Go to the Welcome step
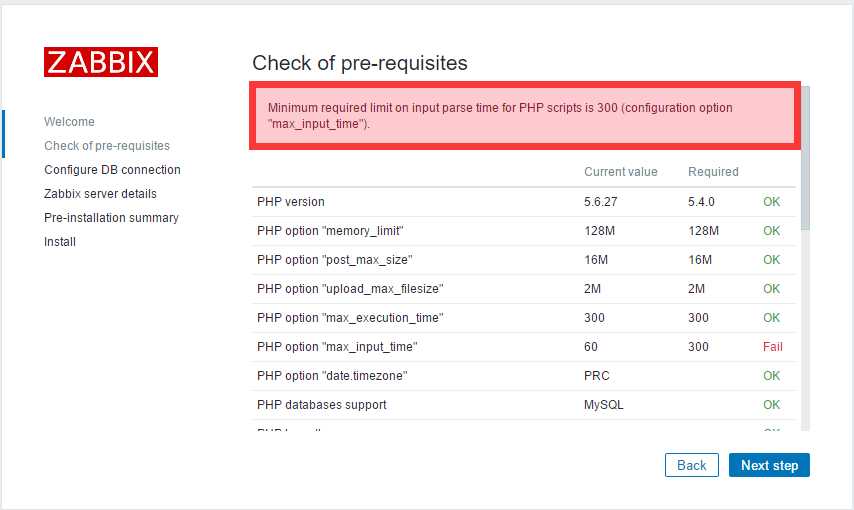Screen dimensions: 854x510 pyautogui.click(x=69, y=122)
